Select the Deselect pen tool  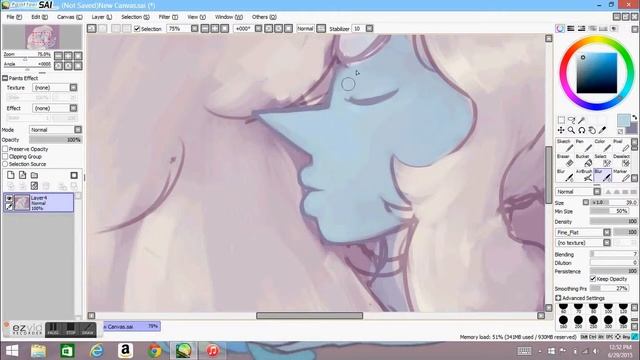pos(621,160)
